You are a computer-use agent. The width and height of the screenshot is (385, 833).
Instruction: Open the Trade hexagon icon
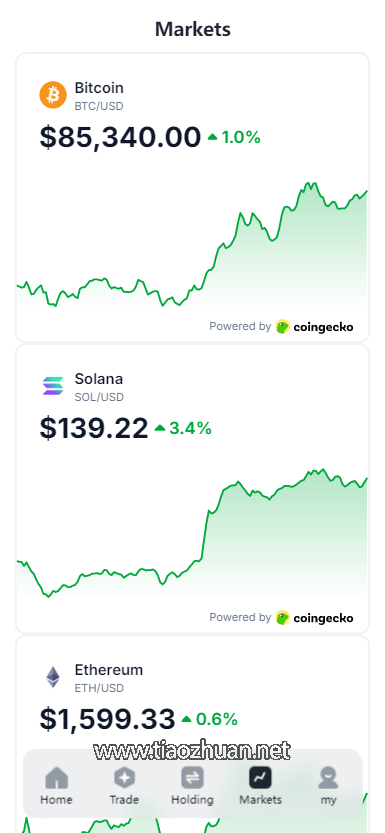point(124,778)
